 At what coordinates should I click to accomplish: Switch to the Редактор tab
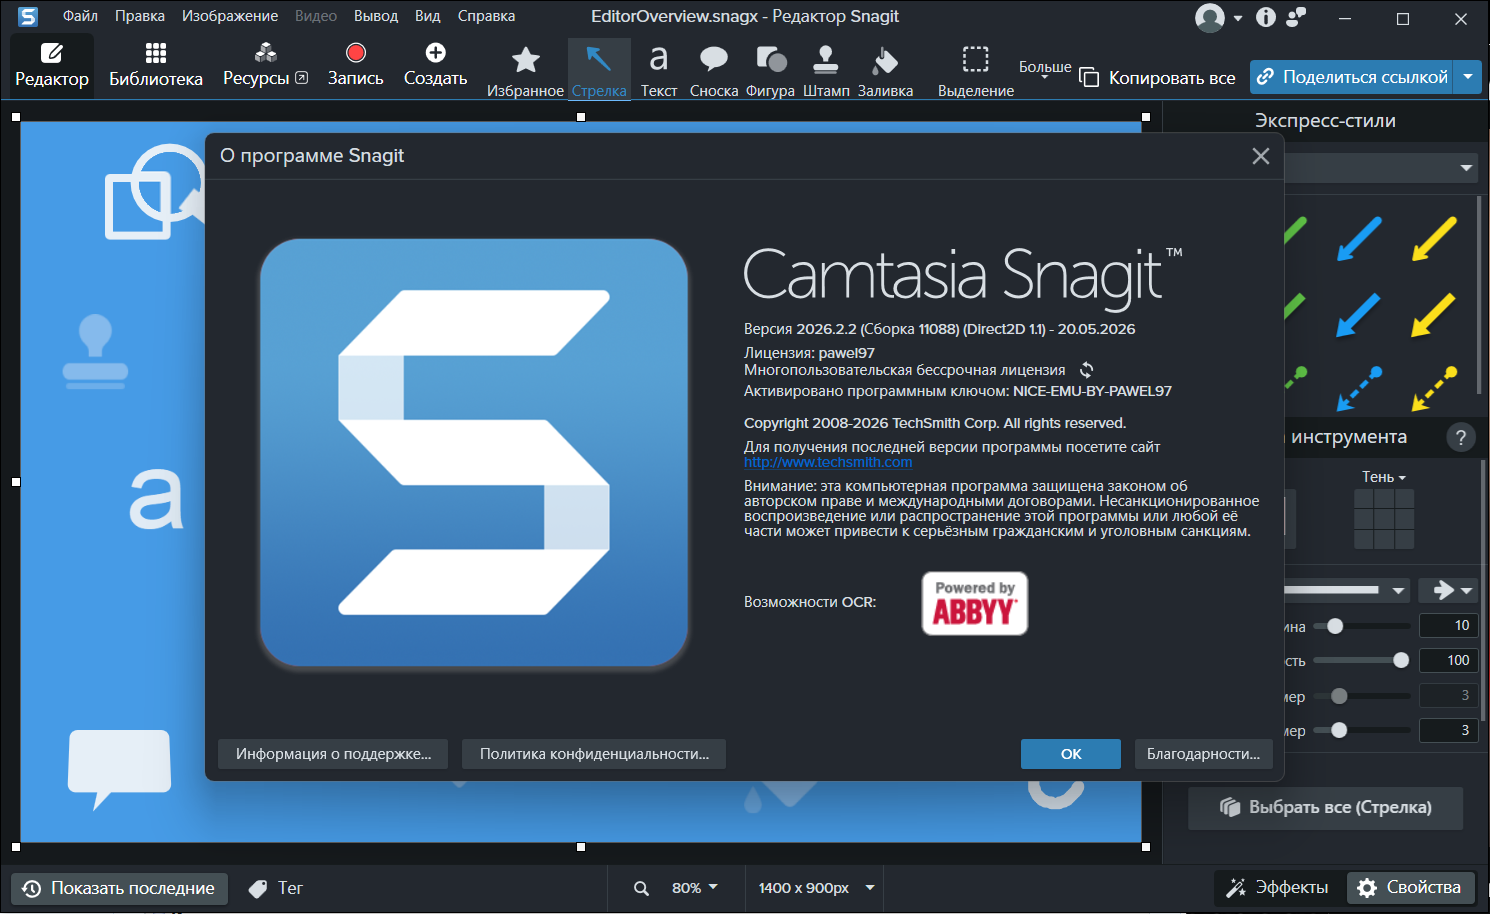pyautogui.click(x=52, y=66)
